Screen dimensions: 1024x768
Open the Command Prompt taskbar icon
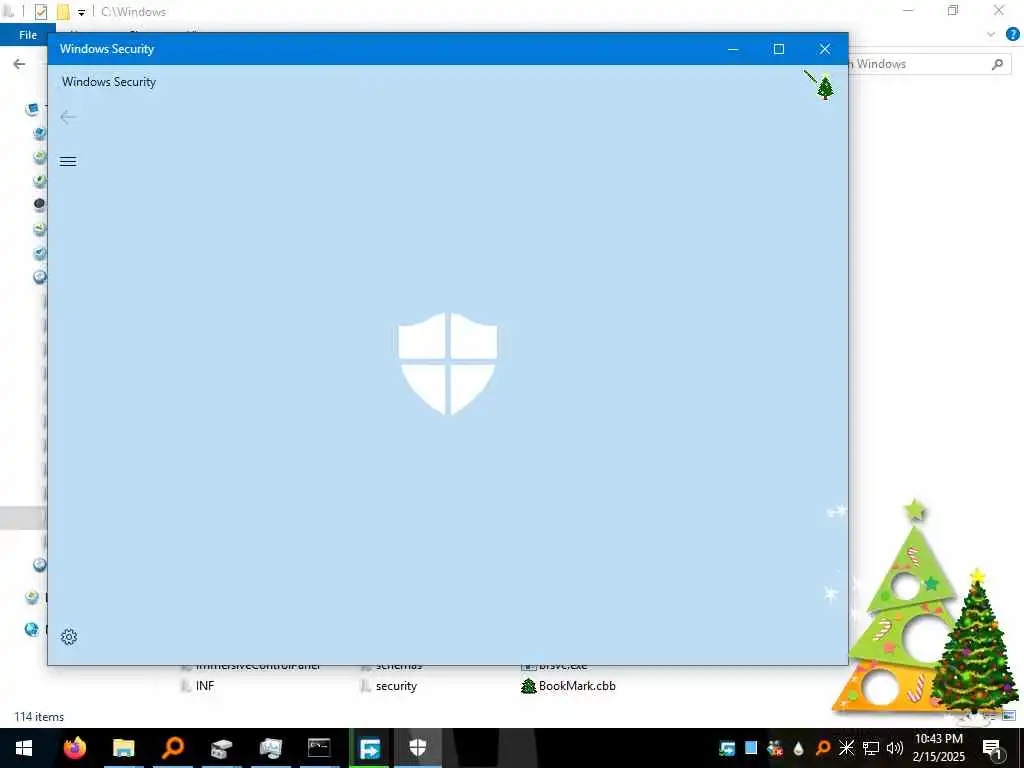pos(319,748)
